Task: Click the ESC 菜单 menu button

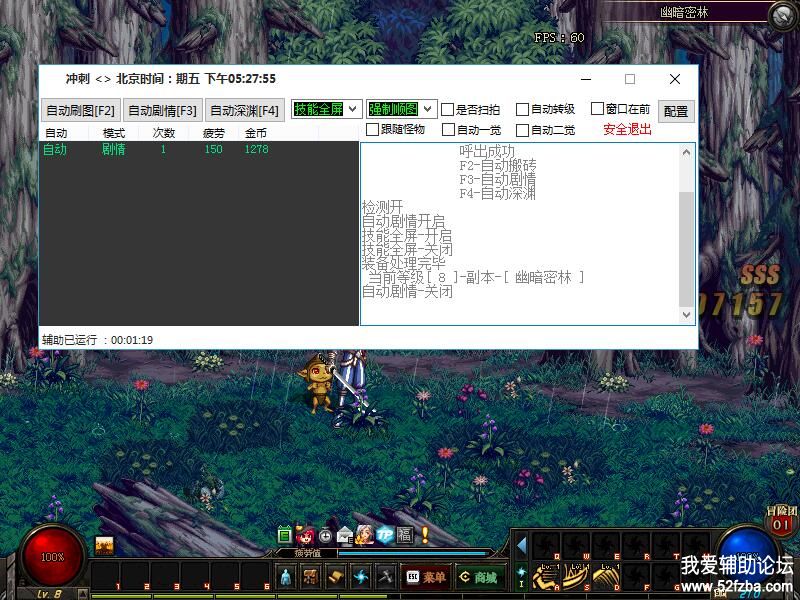Action: point(426,577)
